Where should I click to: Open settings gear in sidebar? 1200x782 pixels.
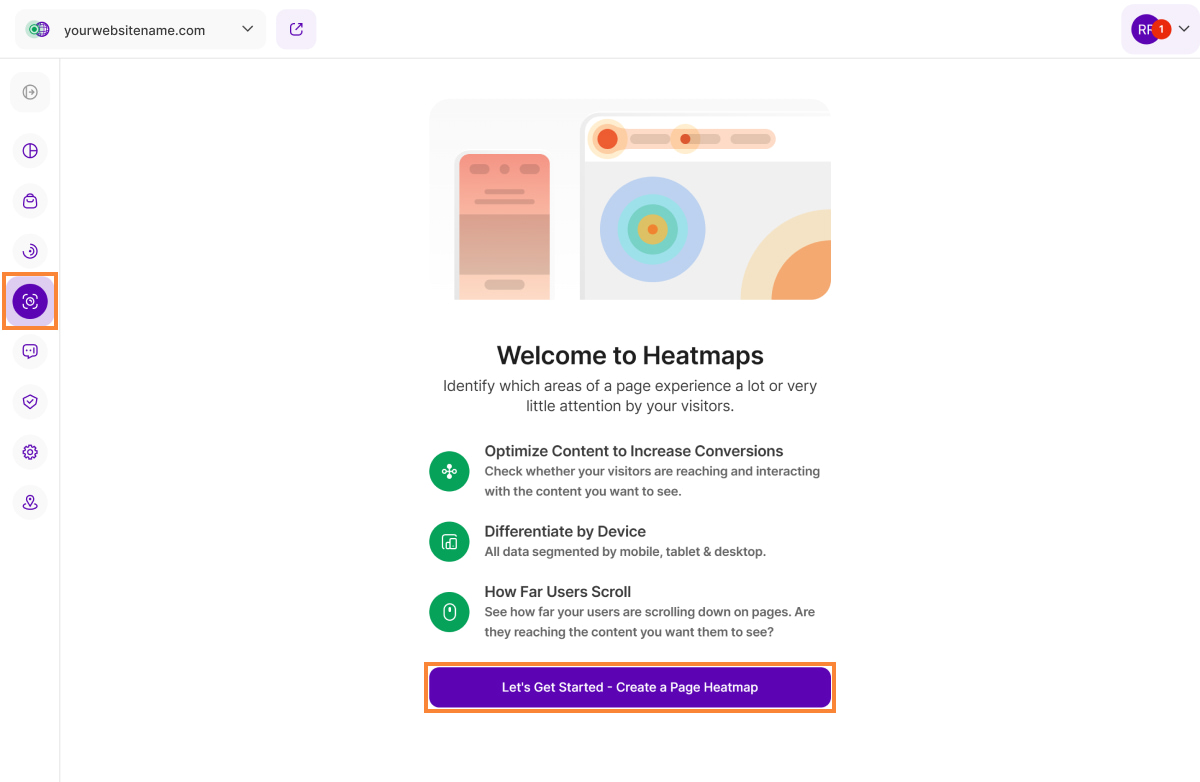(x=30, y=452)
